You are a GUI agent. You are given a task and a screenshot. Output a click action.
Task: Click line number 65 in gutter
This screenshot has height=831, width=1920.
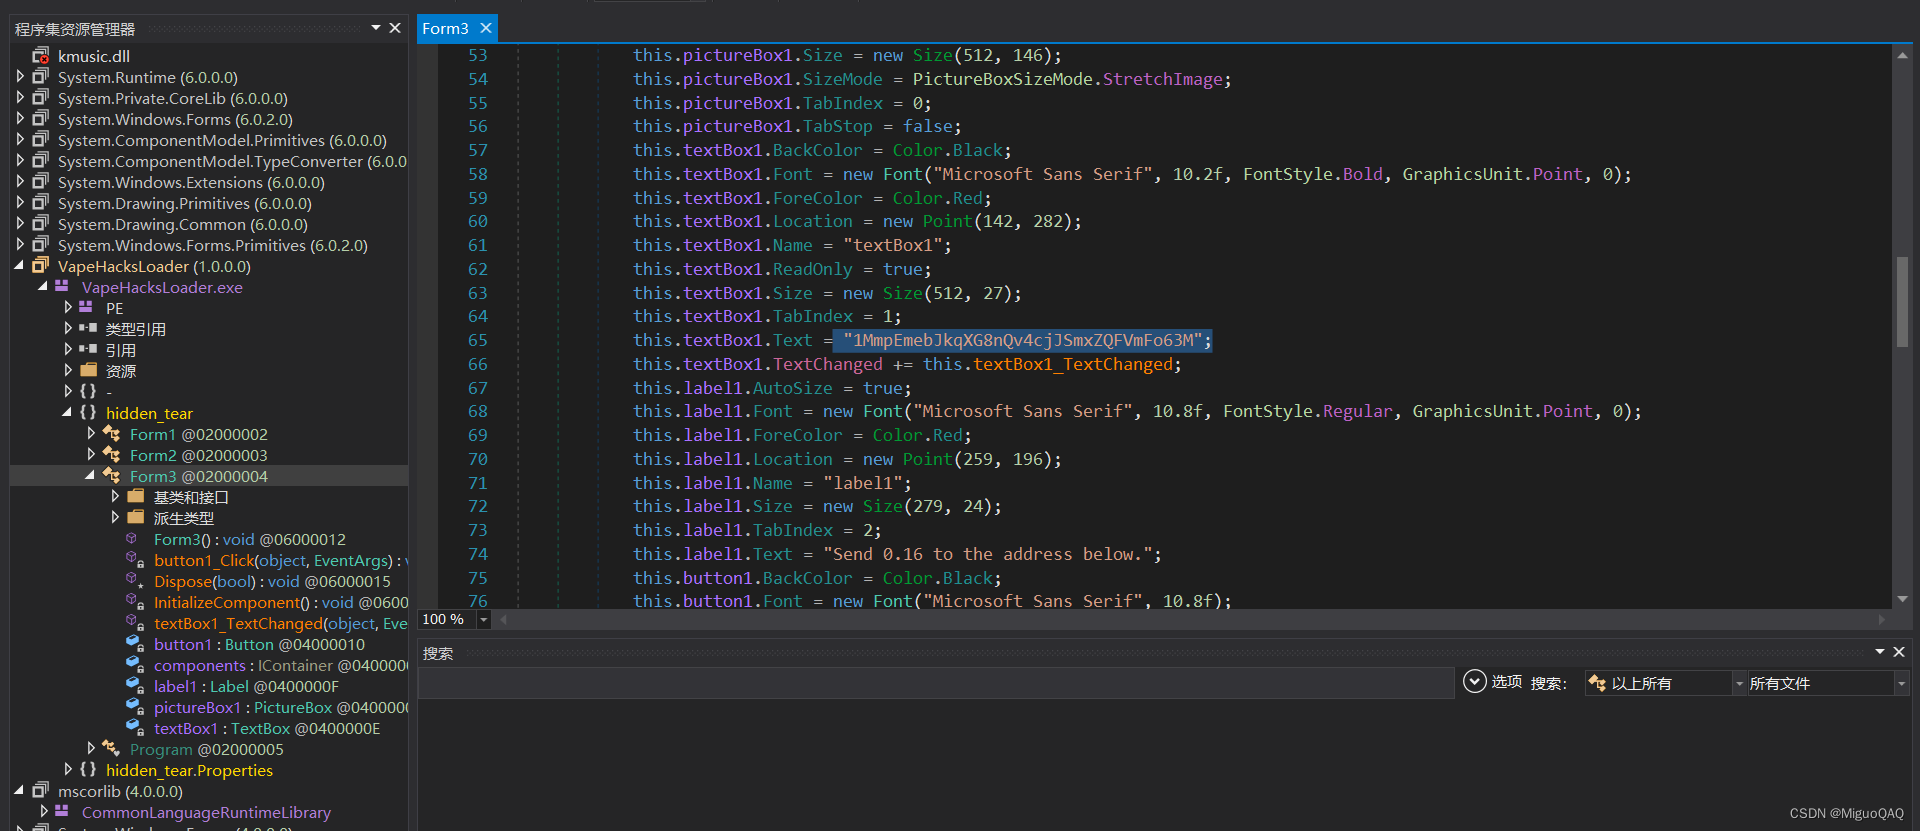[x=477, y=340]
